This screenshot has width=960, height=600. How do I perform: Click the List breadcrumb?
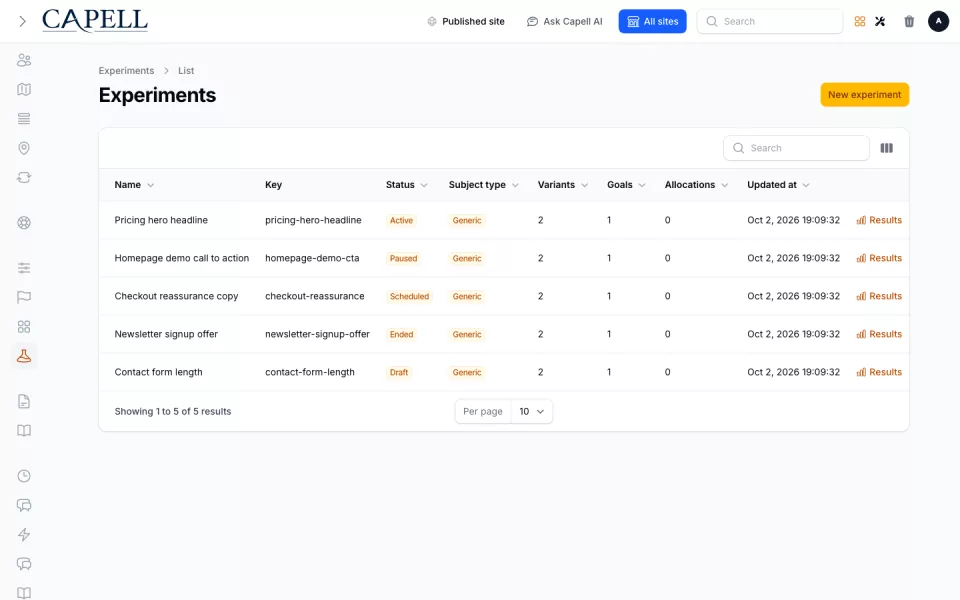[x=186, y=70]
